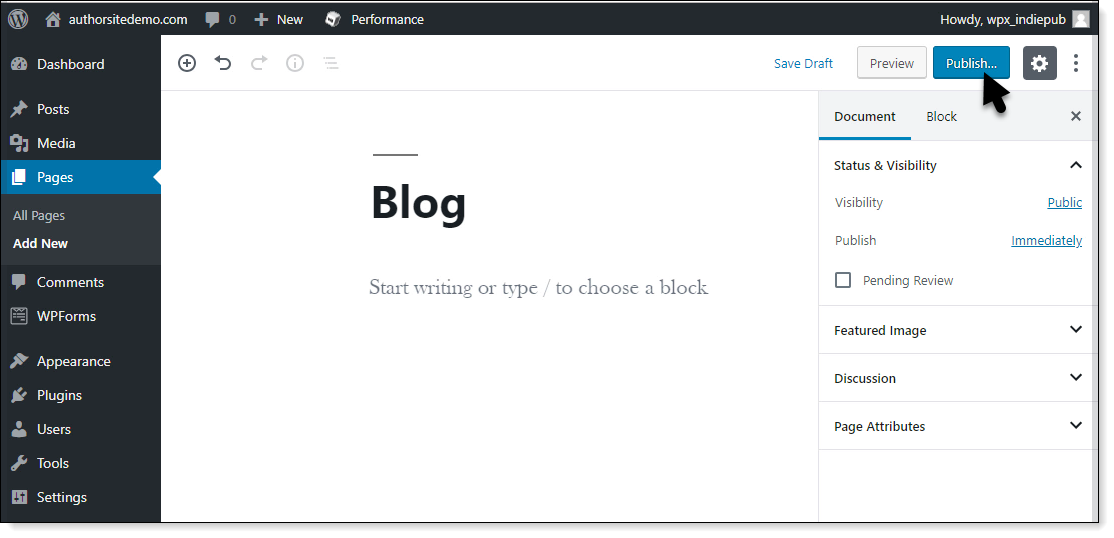Expand the Page Attributes section
Viewport: 1114px width, 538px height.
click(x=1076, y=426)
